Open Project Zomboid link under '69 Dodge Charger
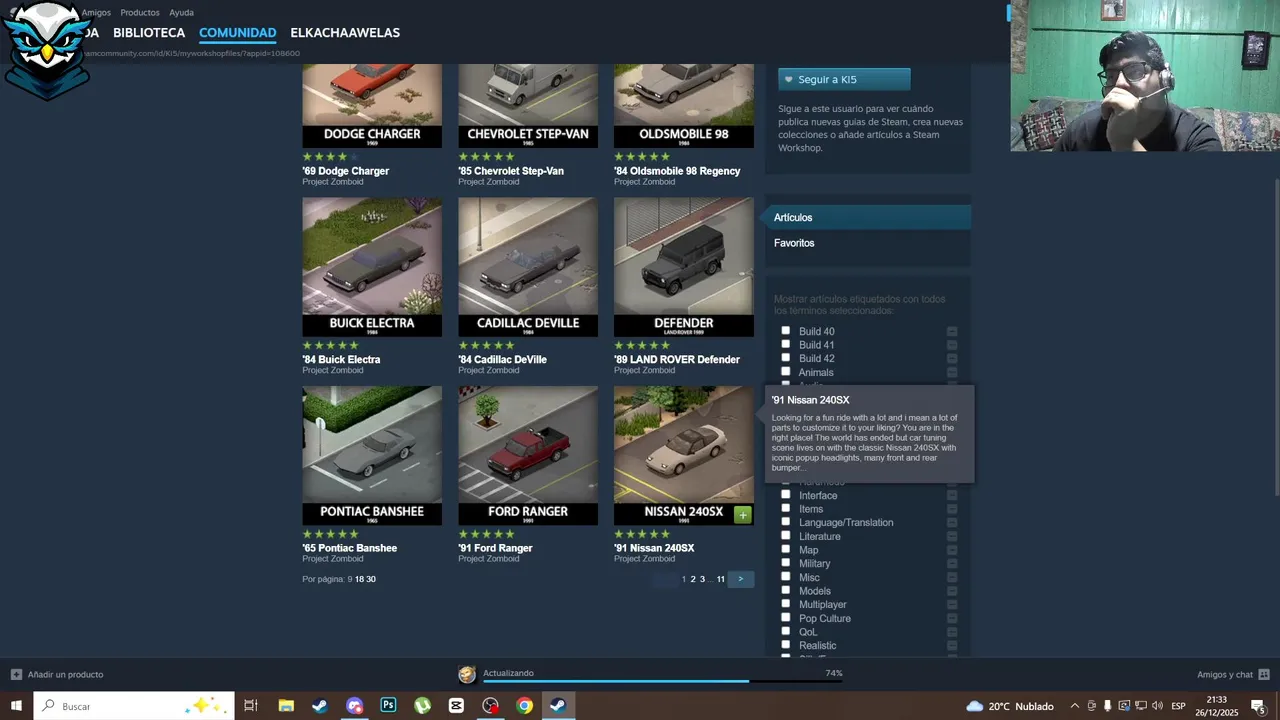The width and height of the screenshot is (1280, 720). pos(333,182)
